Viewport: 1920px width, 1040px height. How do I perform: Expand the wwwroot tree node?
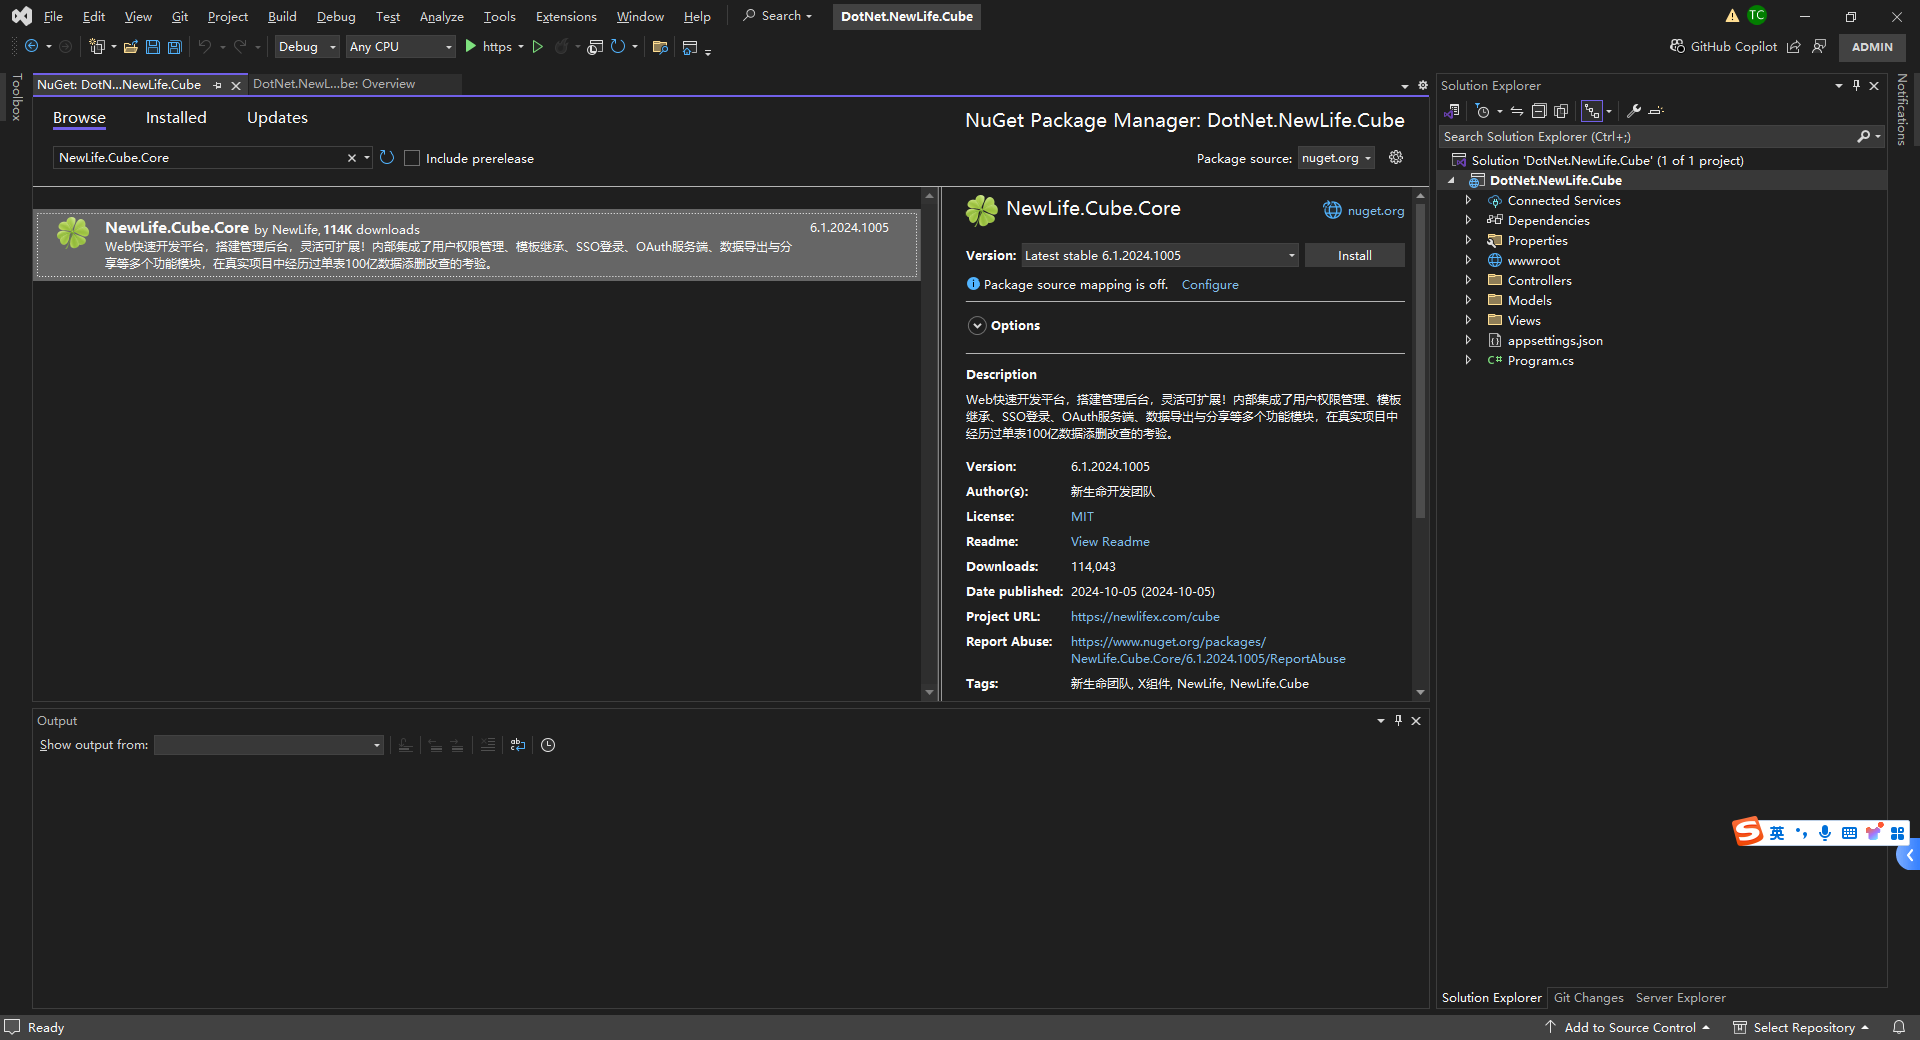click(1468, 260)
